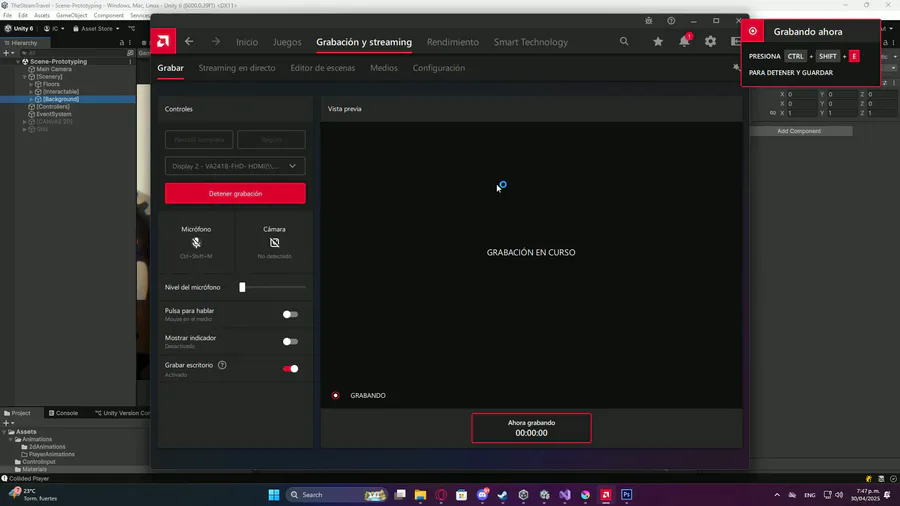Click the record icon in Grabando ahora overlay
Screen dimensions: 900x506
click(752, 31)
